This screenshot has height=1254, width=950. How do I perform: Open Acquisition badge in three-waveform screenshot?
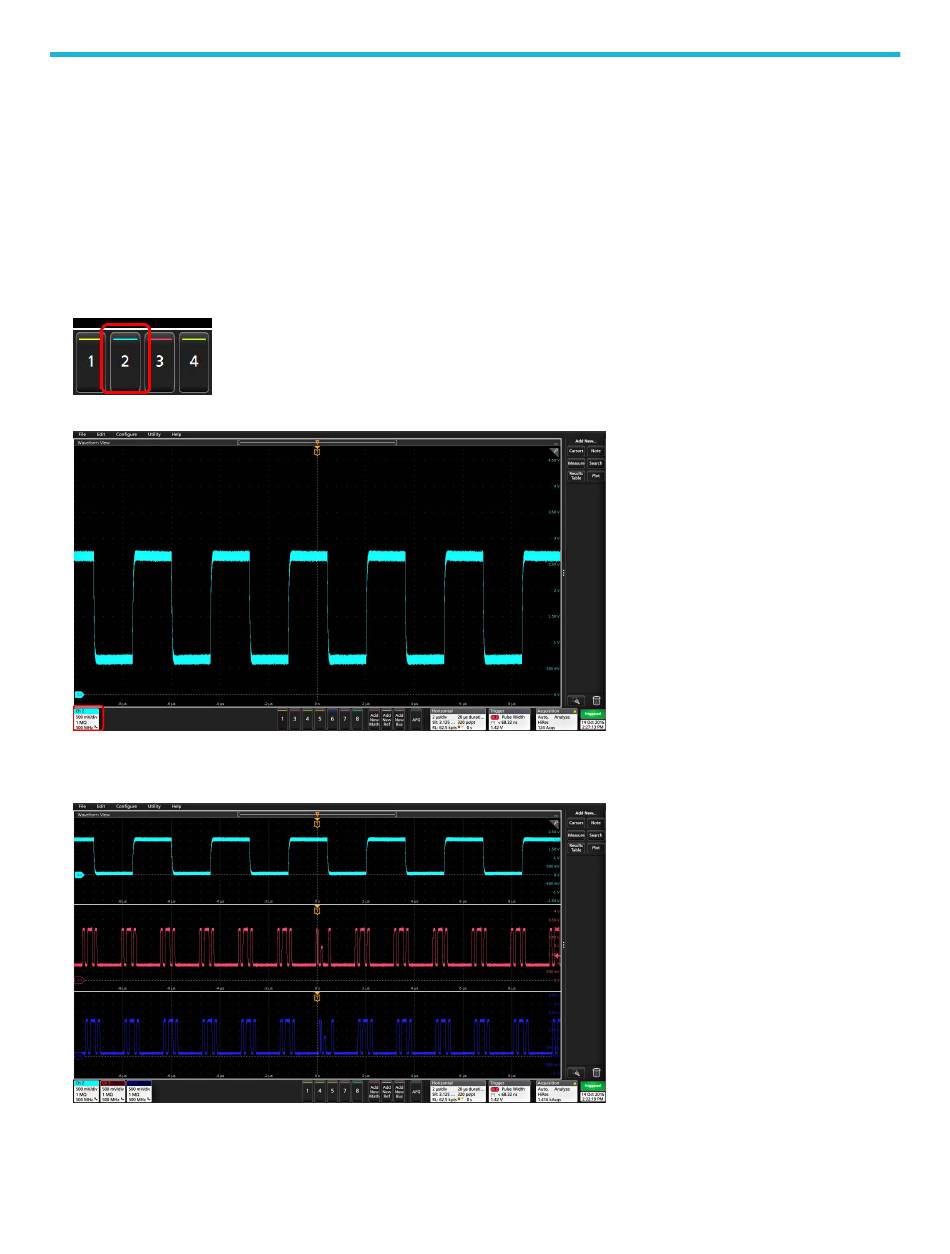[x=556, y=1092]
